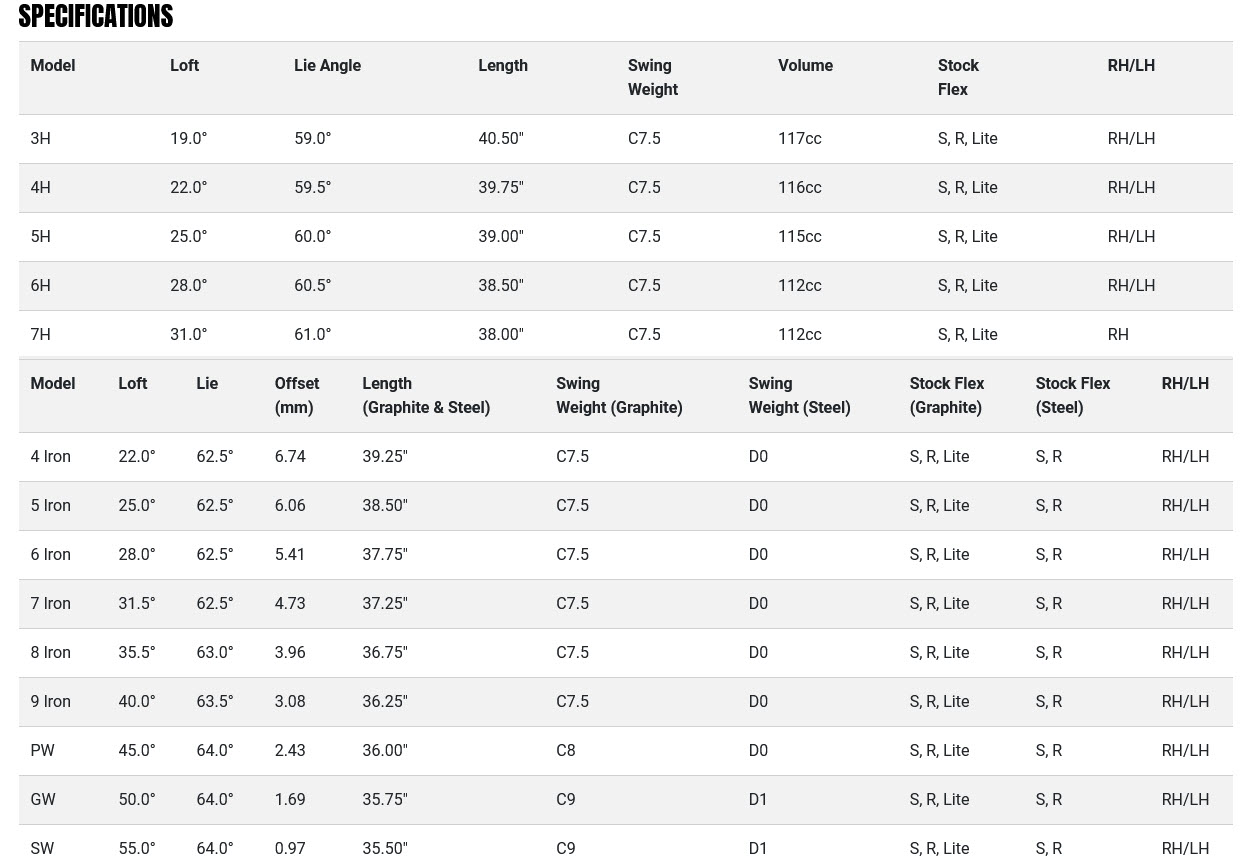This screenshot has height=867, width=1245.
Task: Click the Swing Weight (Steel) header
Action: [x=799, y=395]
